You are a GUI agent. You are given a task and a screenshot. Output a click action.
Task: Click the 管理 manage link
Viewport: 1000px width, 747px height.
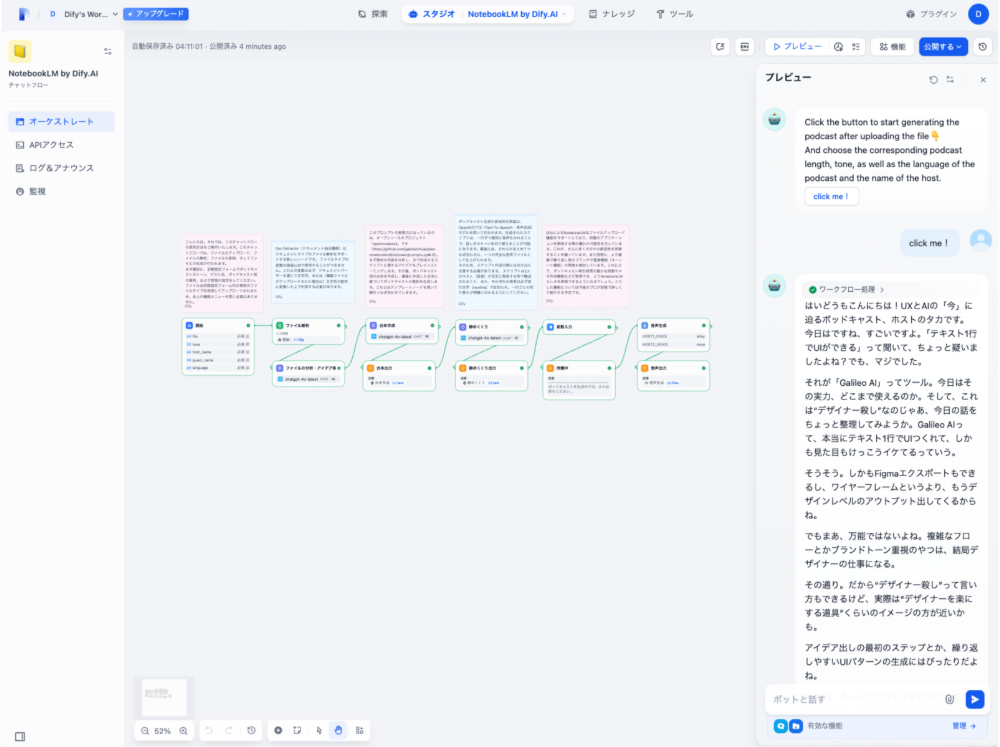(x=963, y=726)
